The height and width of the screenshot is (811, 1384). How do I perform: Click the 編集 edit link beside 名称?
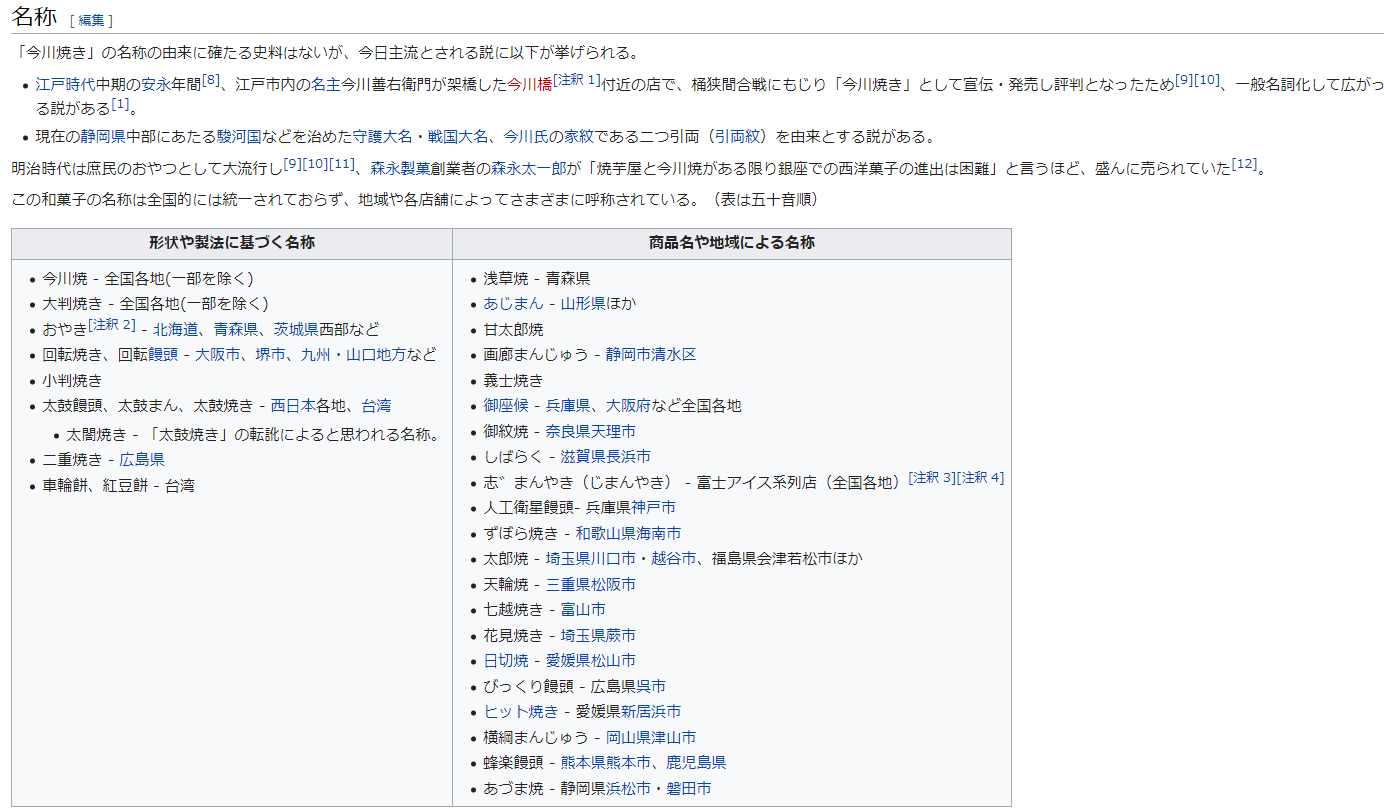[91, 20]
